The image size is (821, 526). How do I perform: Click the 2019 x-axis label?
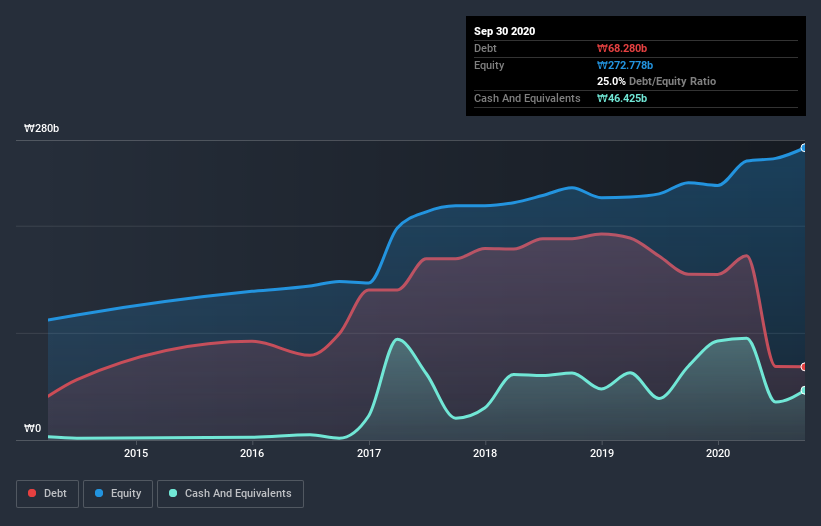pyautogui.click(x=602, y=453)
